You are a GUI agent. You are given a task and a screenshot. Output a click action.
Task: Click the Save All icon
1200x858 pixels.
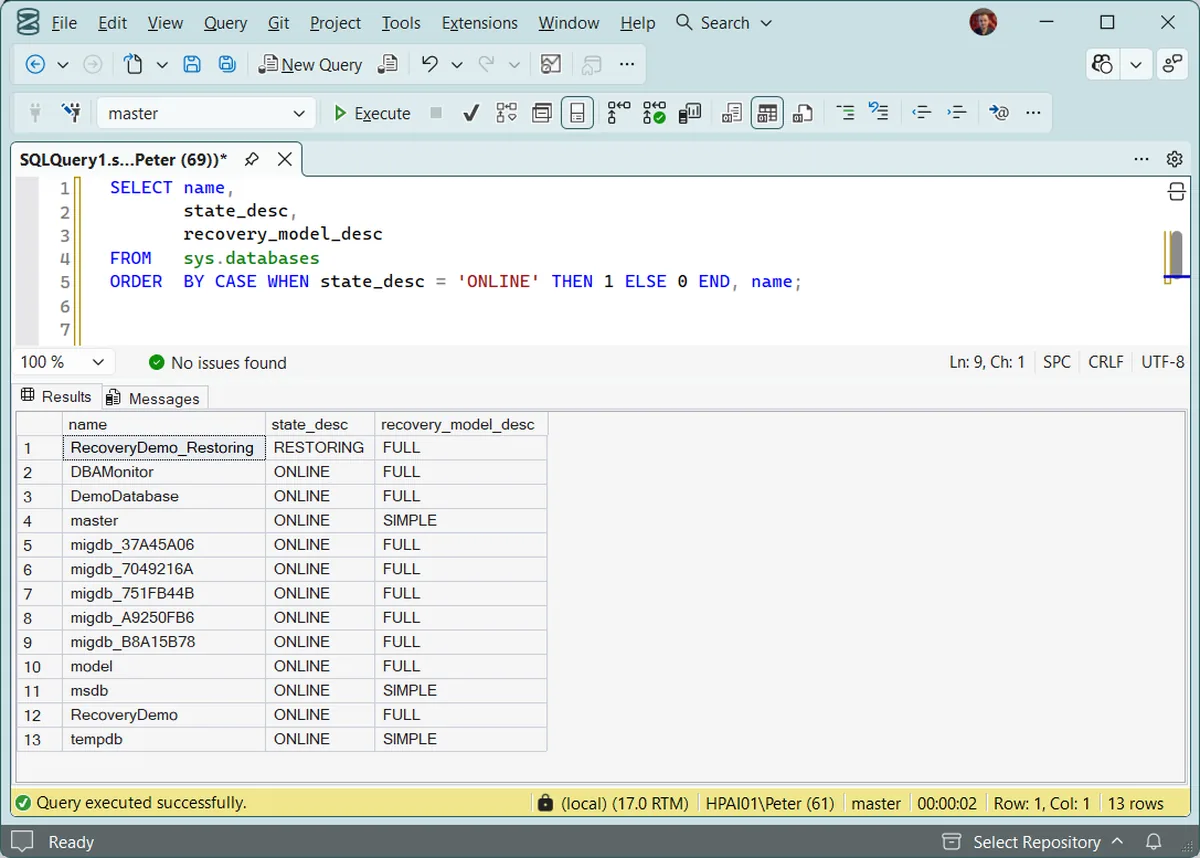[227, 64]
